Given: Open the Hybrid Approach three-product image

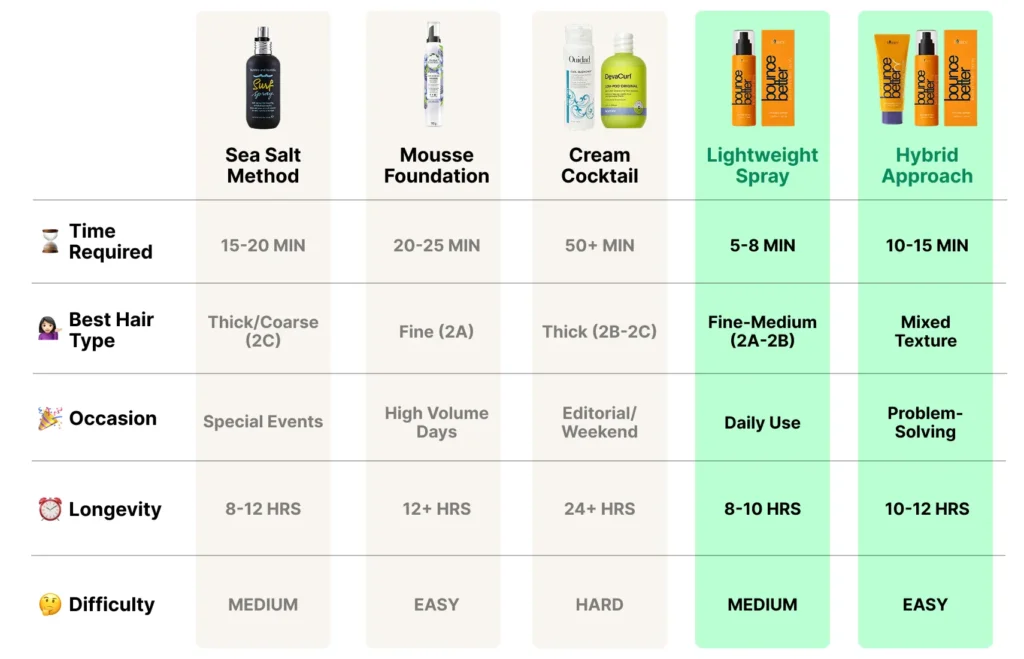Looking at the screenshot, I should (925, 78).
